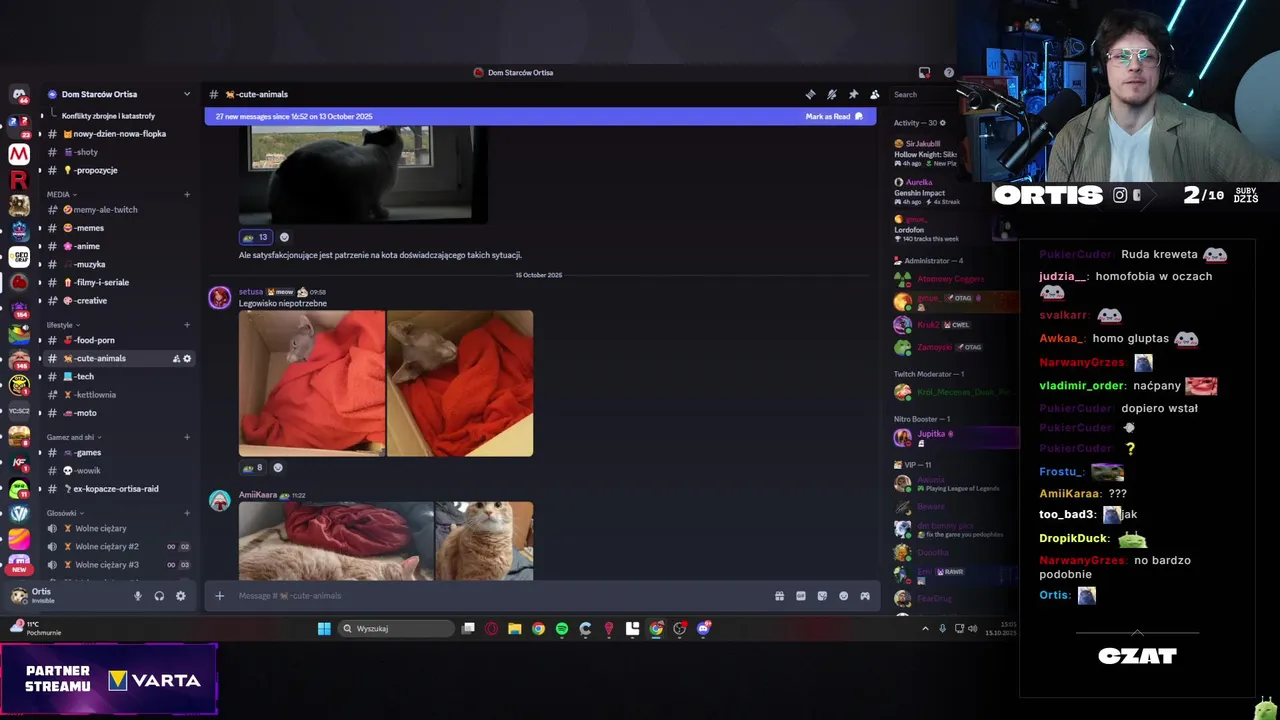Open the Discord inbox icon
1280x720 pixels.
tap(924, 72)
